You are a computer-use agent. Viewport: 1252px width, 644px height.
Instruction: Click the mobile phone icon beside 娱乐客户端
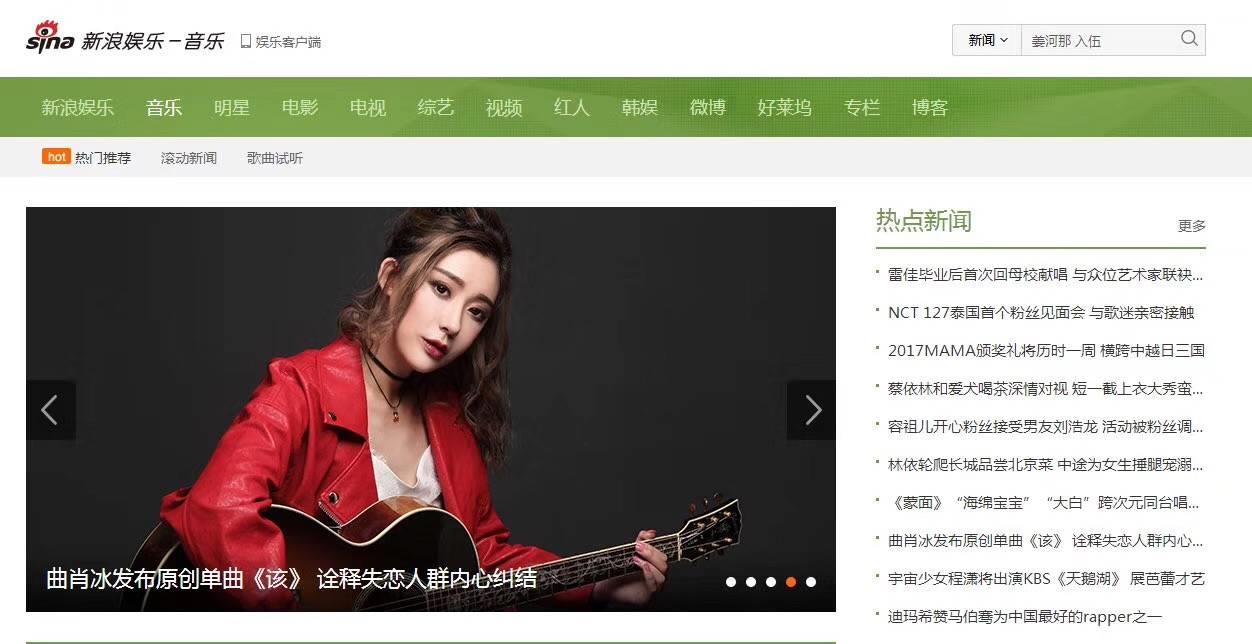pos(245,41)
